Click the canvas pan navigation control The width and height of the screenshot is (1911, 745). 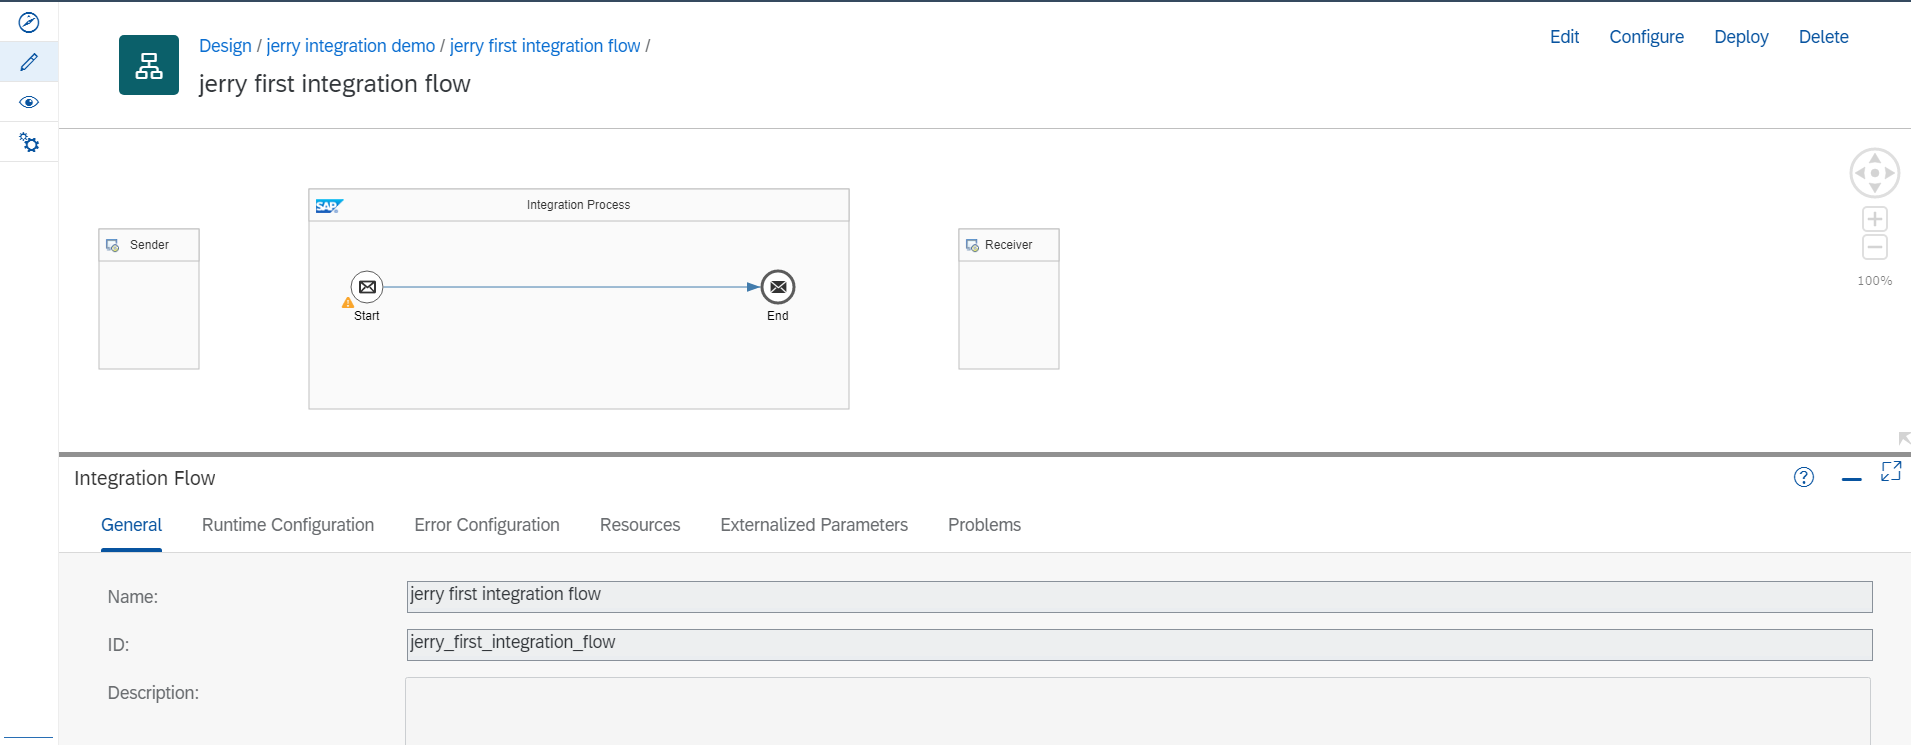coord(1875,173)
